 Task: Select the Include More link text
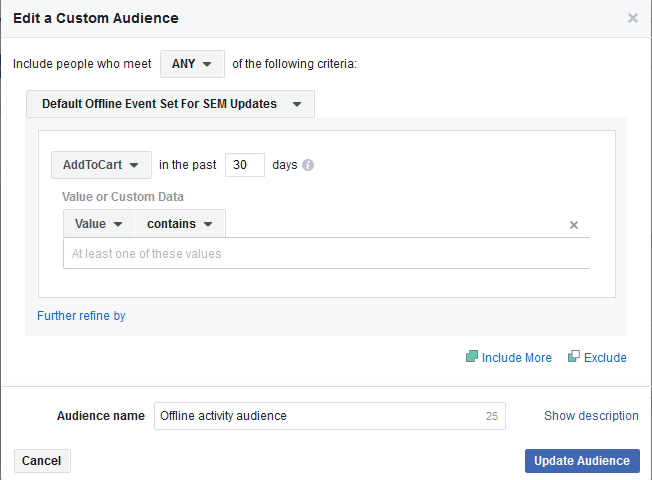[x=516, y=358]
